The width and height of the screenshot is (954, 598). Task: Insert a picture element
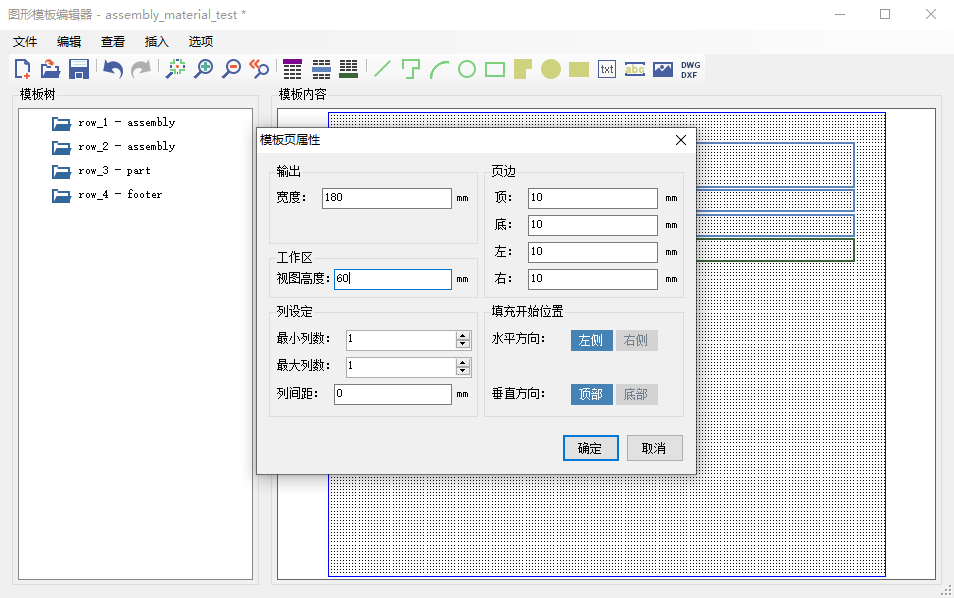[663, 69]
